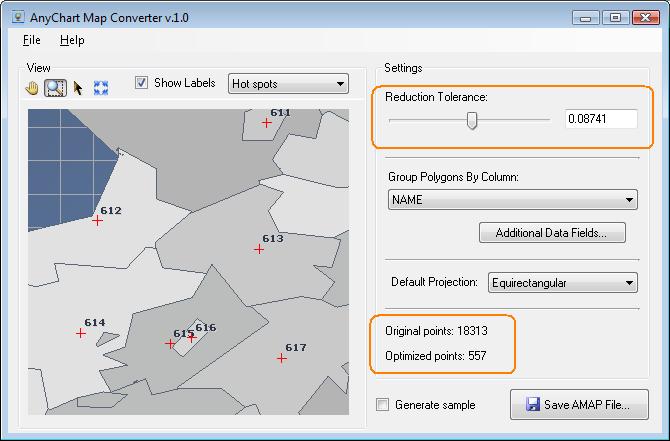Click the red hot spot marker for 612

point(97,220)
